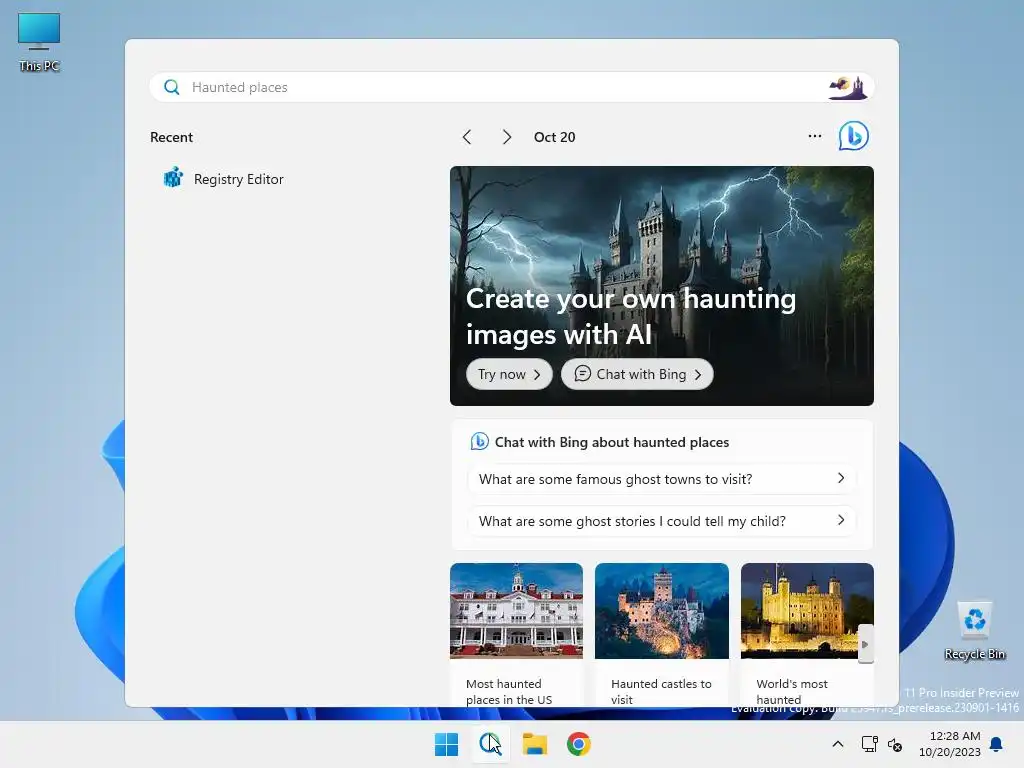Viewport: 1024px width, 768px height.
Task: Open the Windows Start button
Action: click(447, 744)
